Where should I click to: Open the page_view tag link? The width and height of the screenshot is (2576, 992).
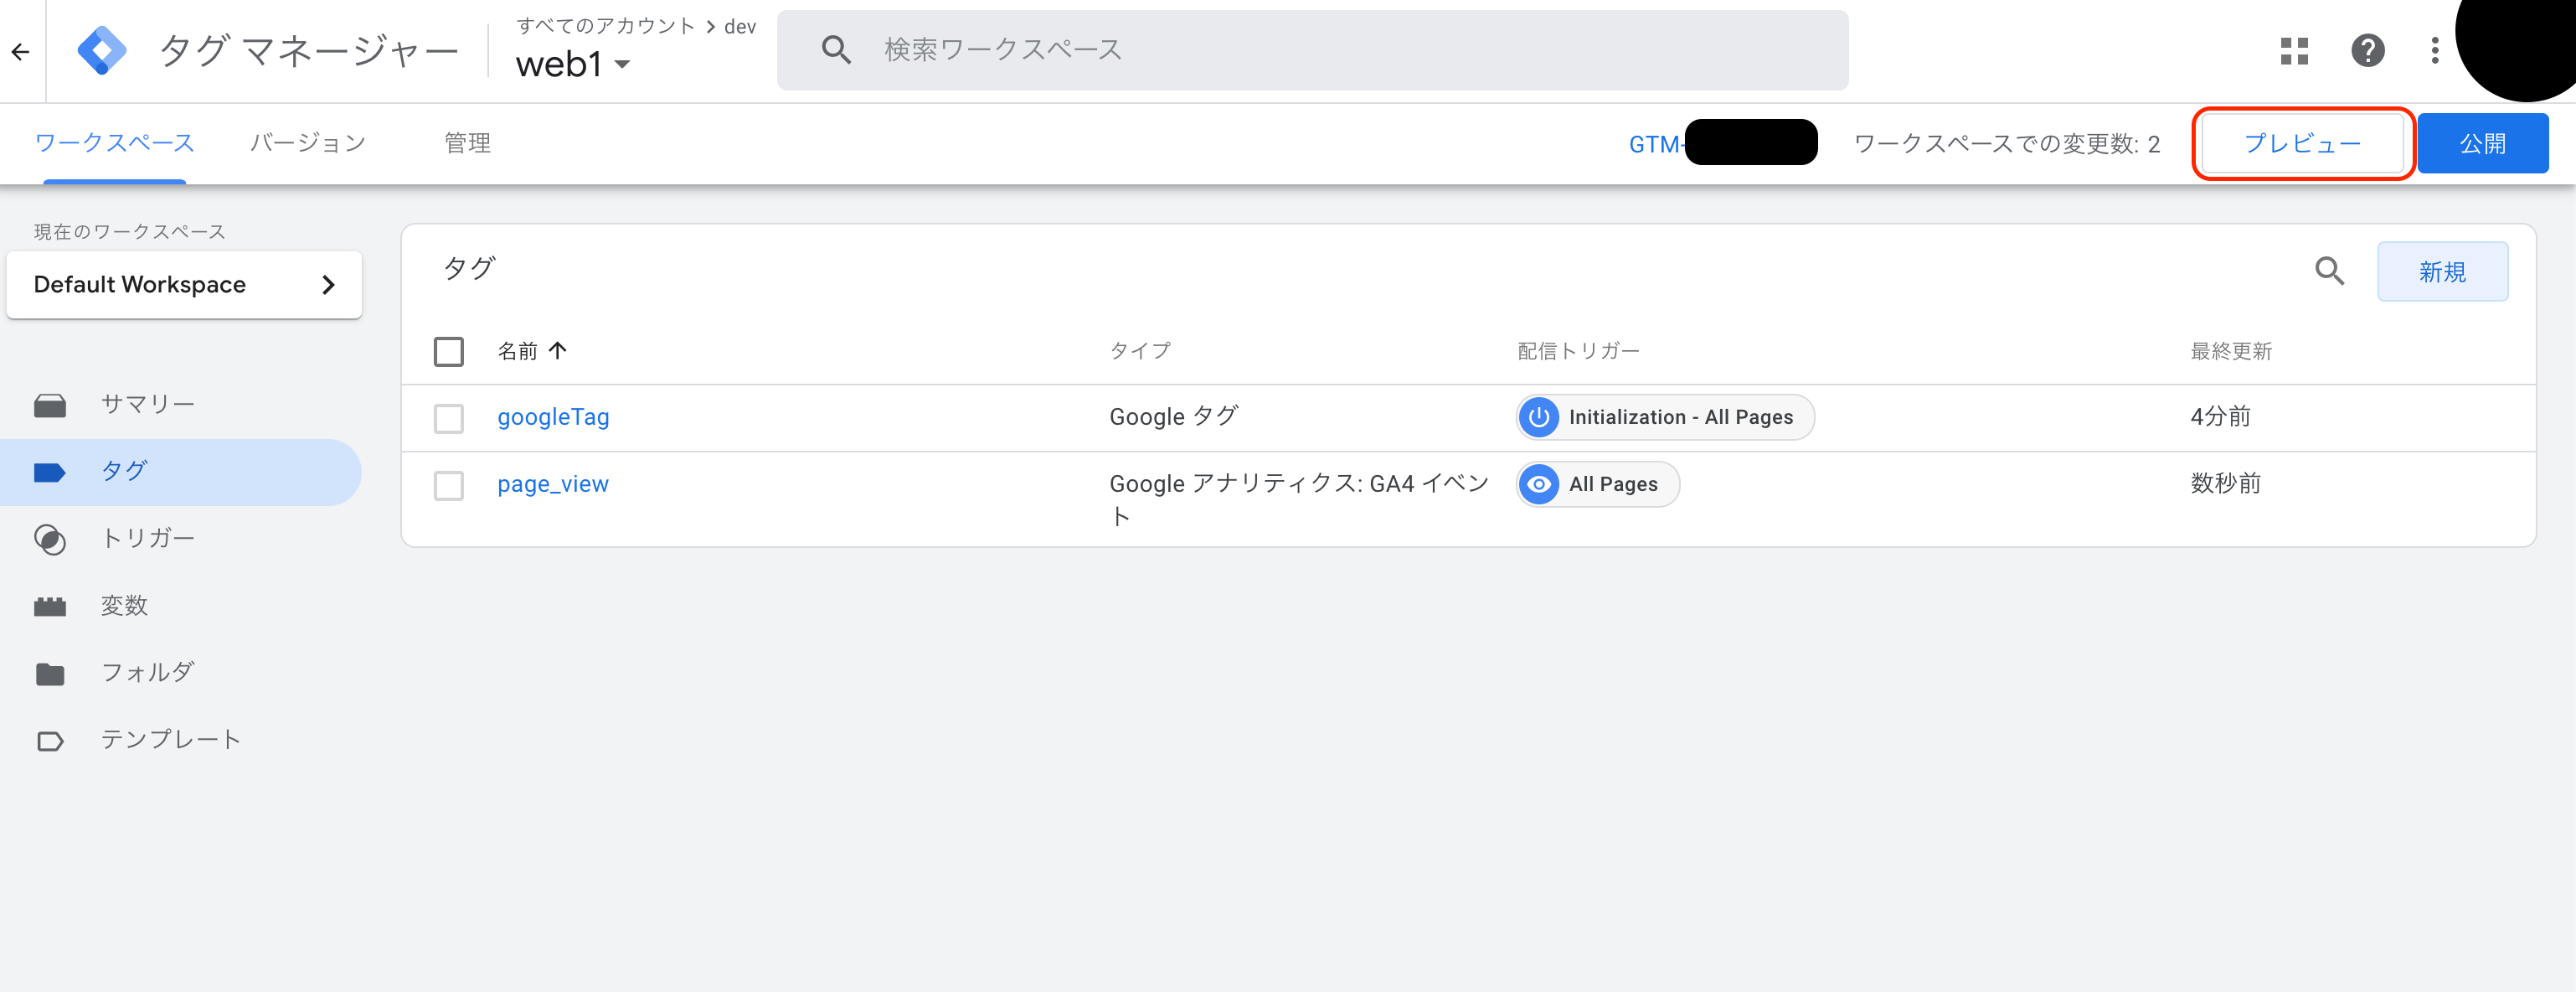552,484
